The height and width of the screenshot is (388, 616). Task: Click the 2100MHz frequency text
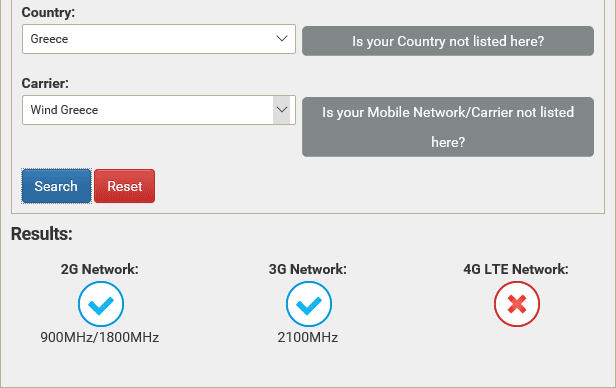coord(308,337)
